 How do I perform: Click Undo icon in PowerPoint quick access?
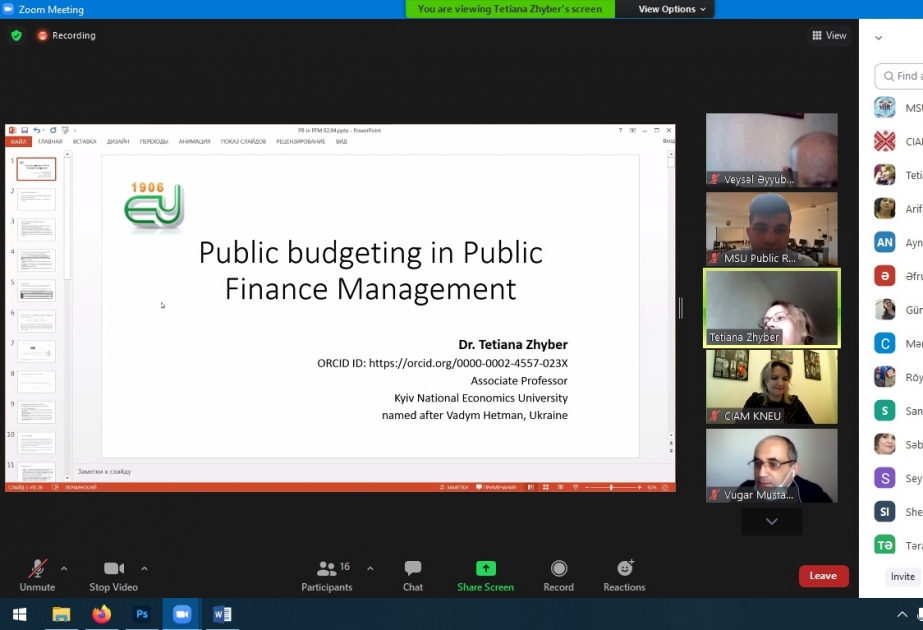(x=37, y=130)
